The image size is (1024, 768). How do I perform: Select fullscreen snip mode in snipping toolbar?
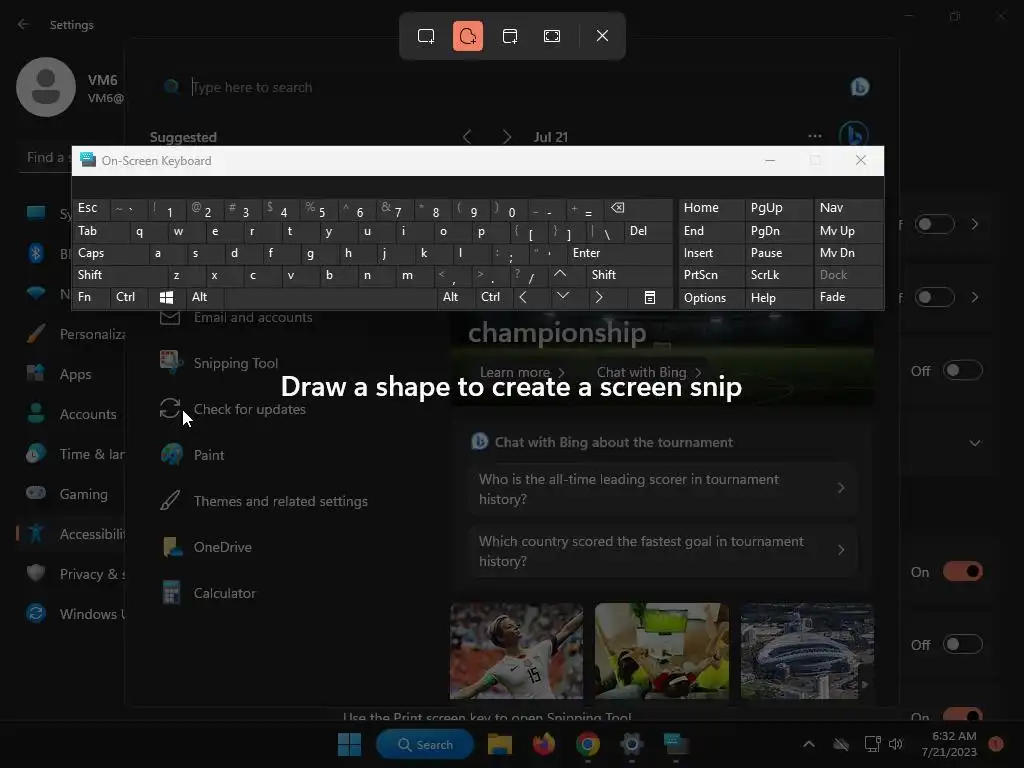coord(552,36)
